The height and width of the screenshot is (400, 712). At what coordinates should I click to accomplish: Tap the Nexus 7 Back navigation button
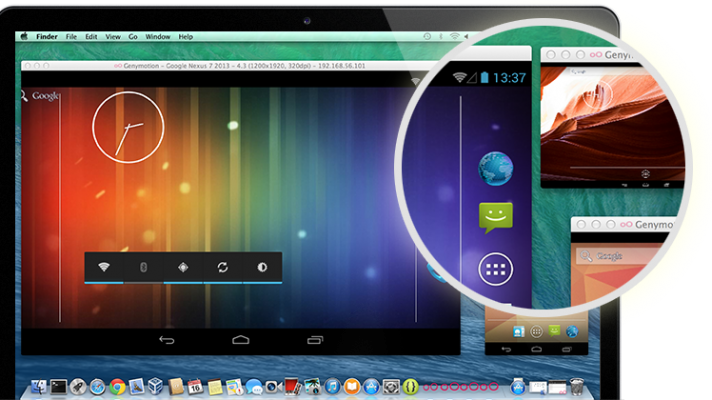click(x=167, y=340)
